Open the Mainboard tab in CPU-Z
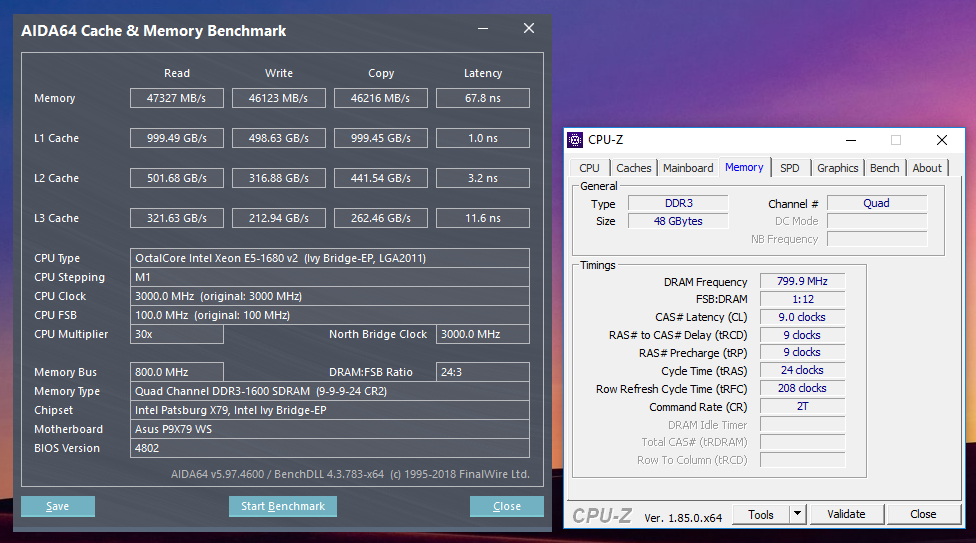This screenshot has height=543, width=976. pos(688,168)
